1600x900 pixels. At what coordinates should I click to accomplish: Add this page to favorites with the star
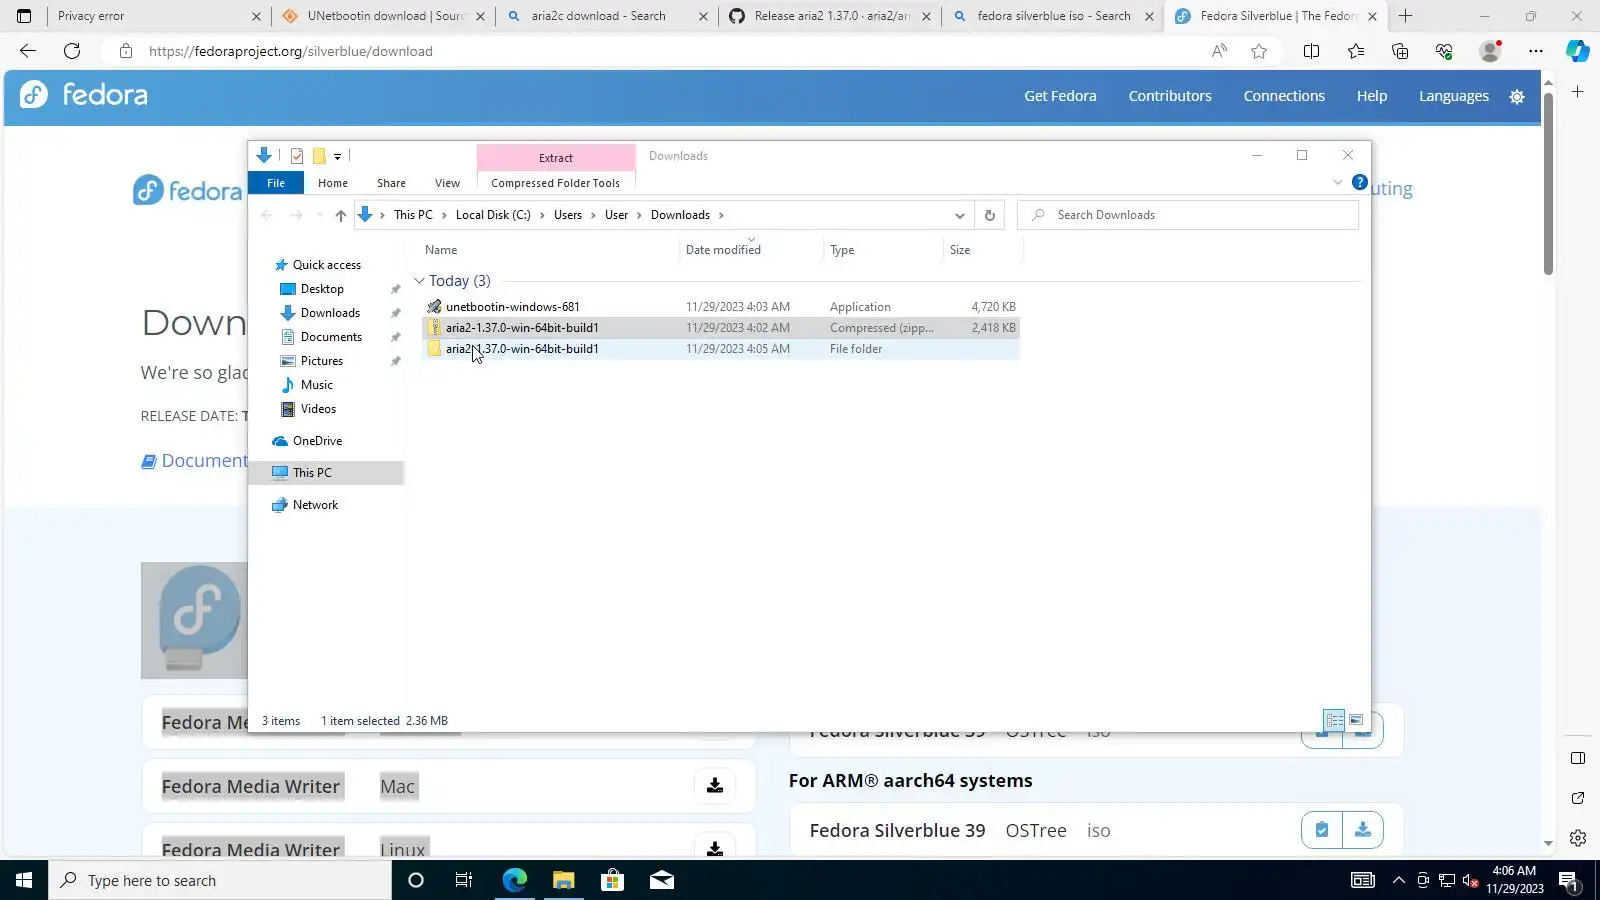pyautogui.click(x=1259, y=51)
